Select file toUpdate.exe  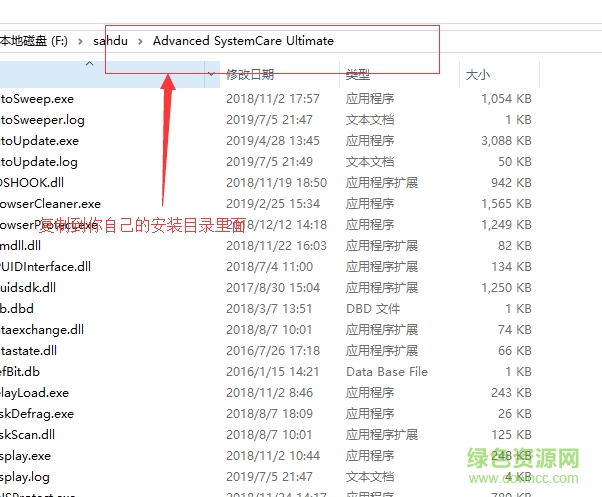(40, 141)
